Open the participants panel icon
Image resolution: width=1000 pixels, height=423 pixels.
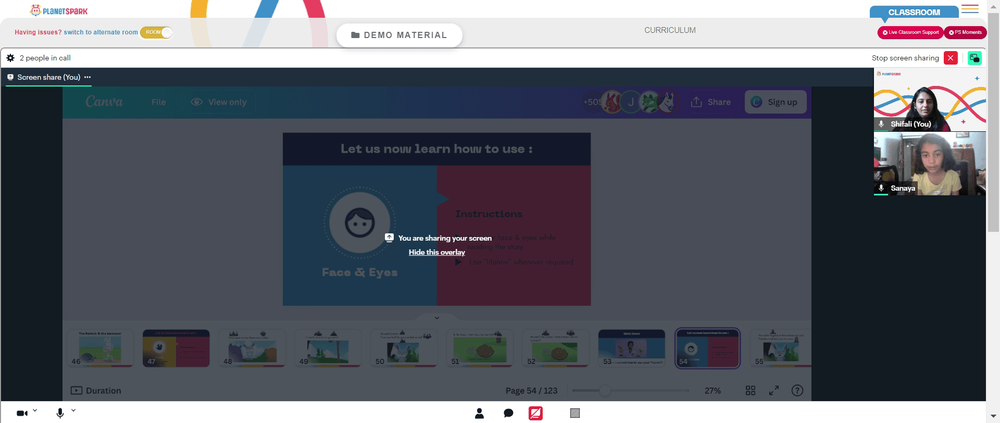coord(480,413)
